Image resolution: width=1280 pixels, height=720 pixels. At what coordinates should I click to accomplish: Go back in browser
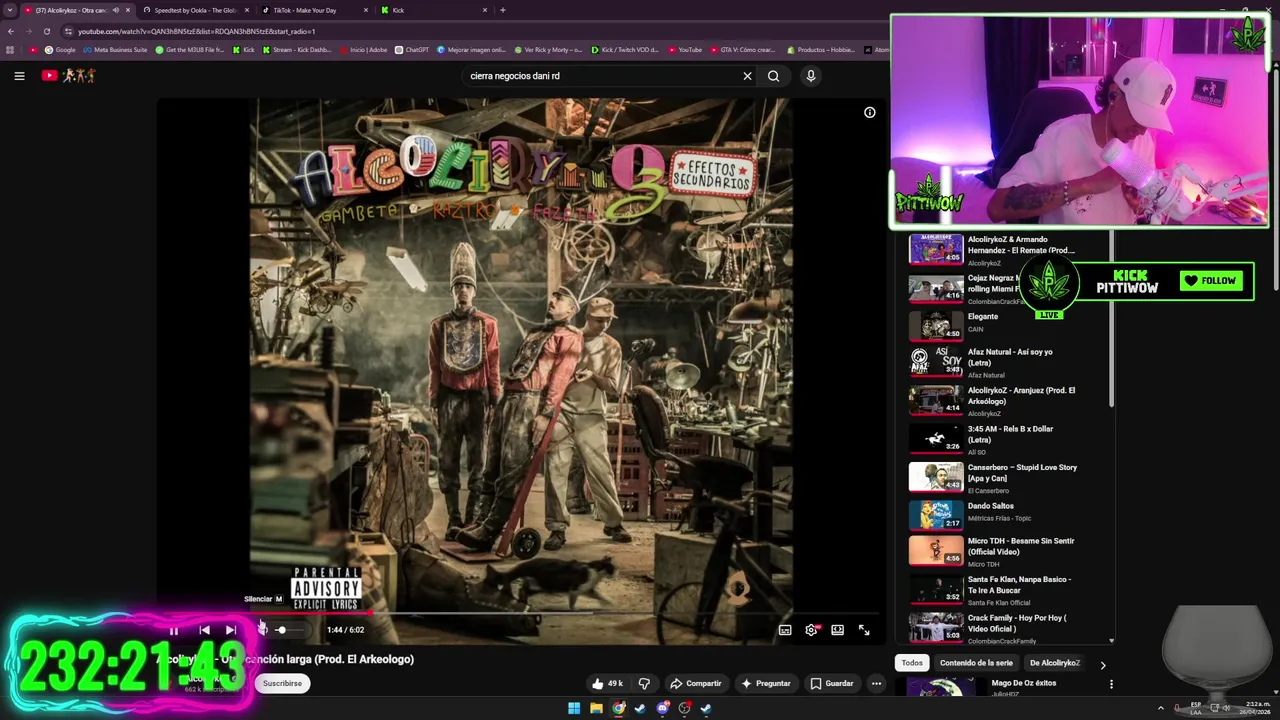[x=11, y=31]
